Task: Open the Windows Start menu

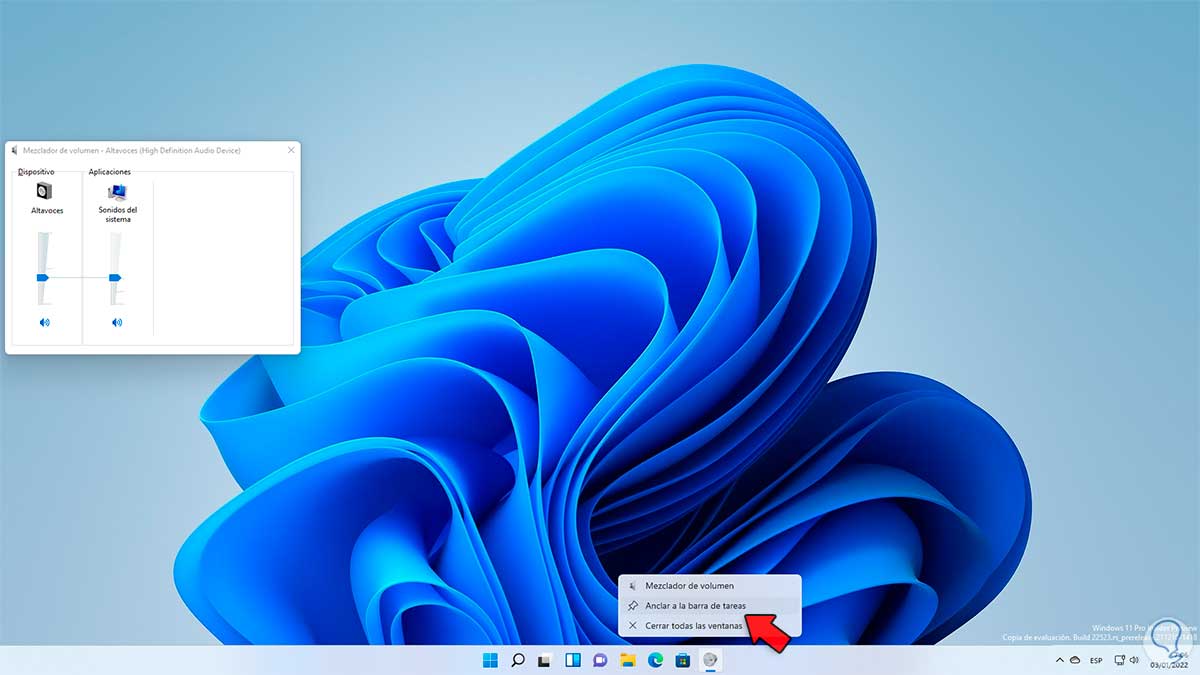Action: coord(491,660)
